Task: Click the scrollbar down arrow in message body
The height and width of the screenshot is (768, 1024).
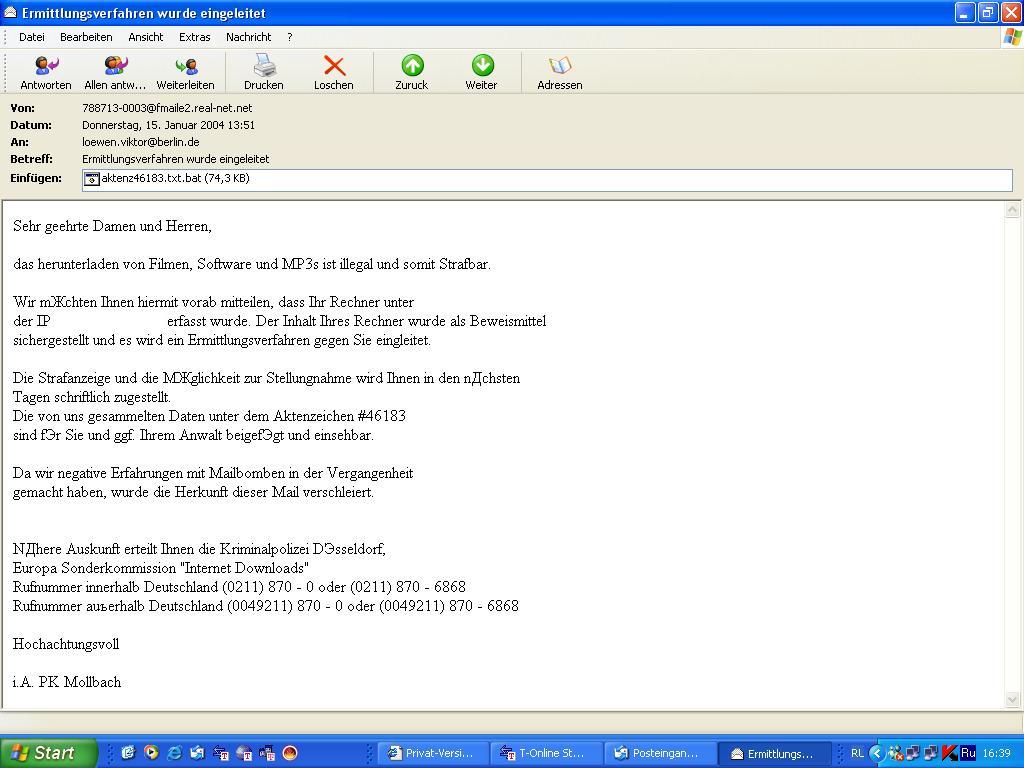Action: point(1012,700)
